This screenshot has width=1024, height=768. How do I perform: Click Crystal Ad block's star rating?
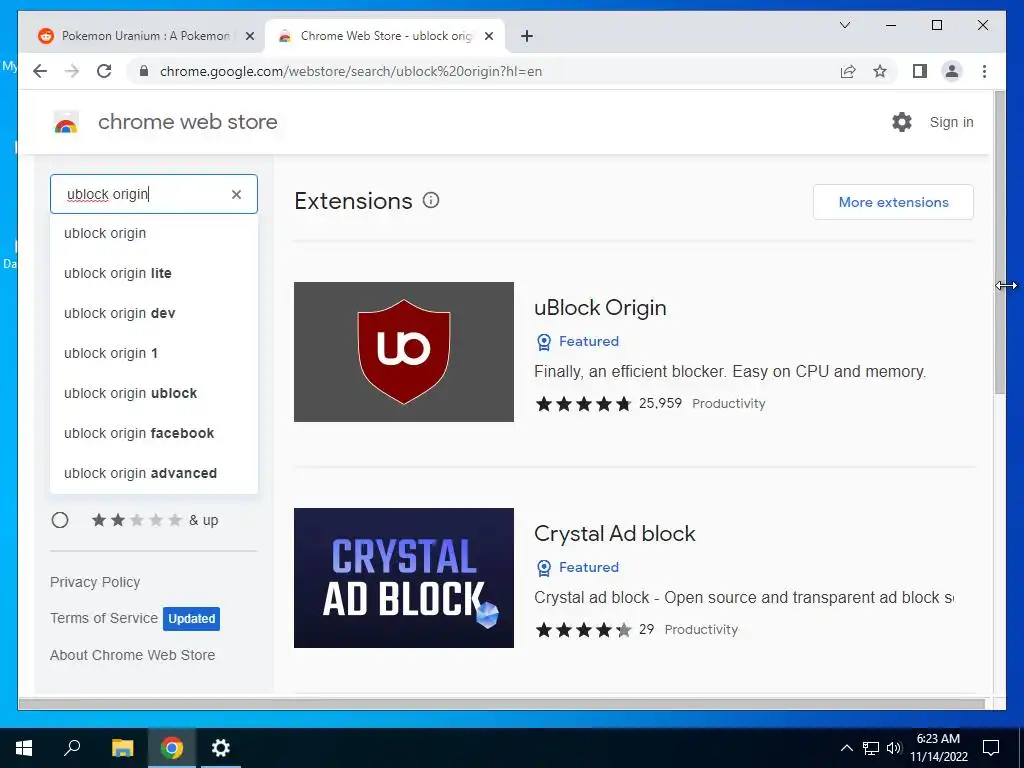pyautogui.click(x=583, y=630)
